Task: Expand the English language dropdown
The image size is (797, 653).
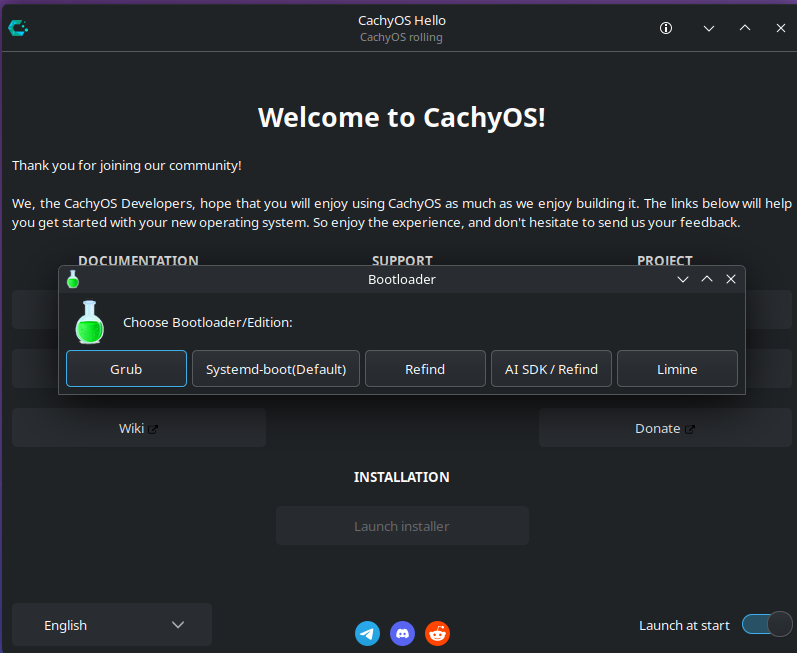Action: [112, 625]
